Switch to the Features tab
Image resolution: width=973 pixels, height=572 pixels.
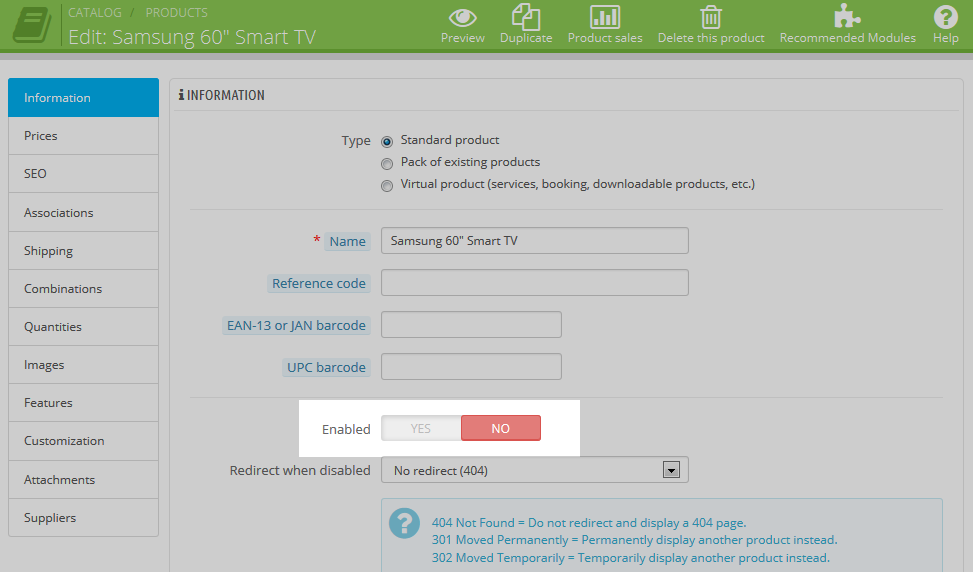(83, 403)
